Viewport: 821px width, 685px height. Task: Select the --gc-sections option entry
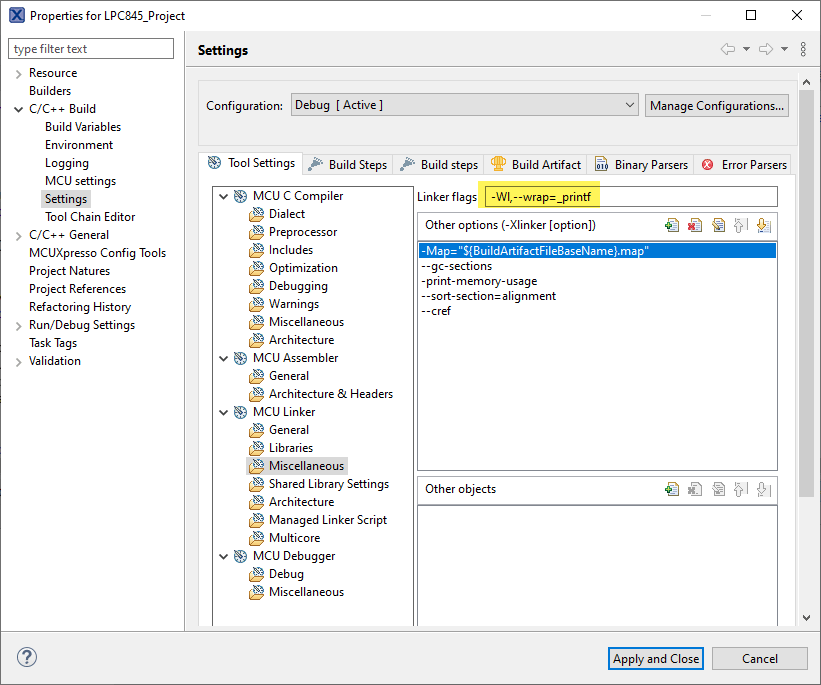click(x=457, y=266)
